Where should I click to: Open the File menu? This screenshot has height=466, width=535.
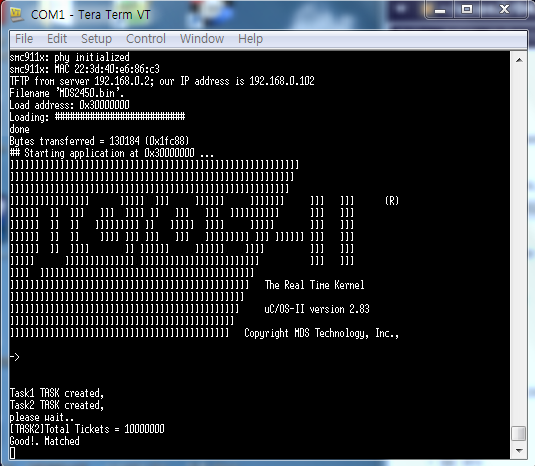tap(24, 39)
